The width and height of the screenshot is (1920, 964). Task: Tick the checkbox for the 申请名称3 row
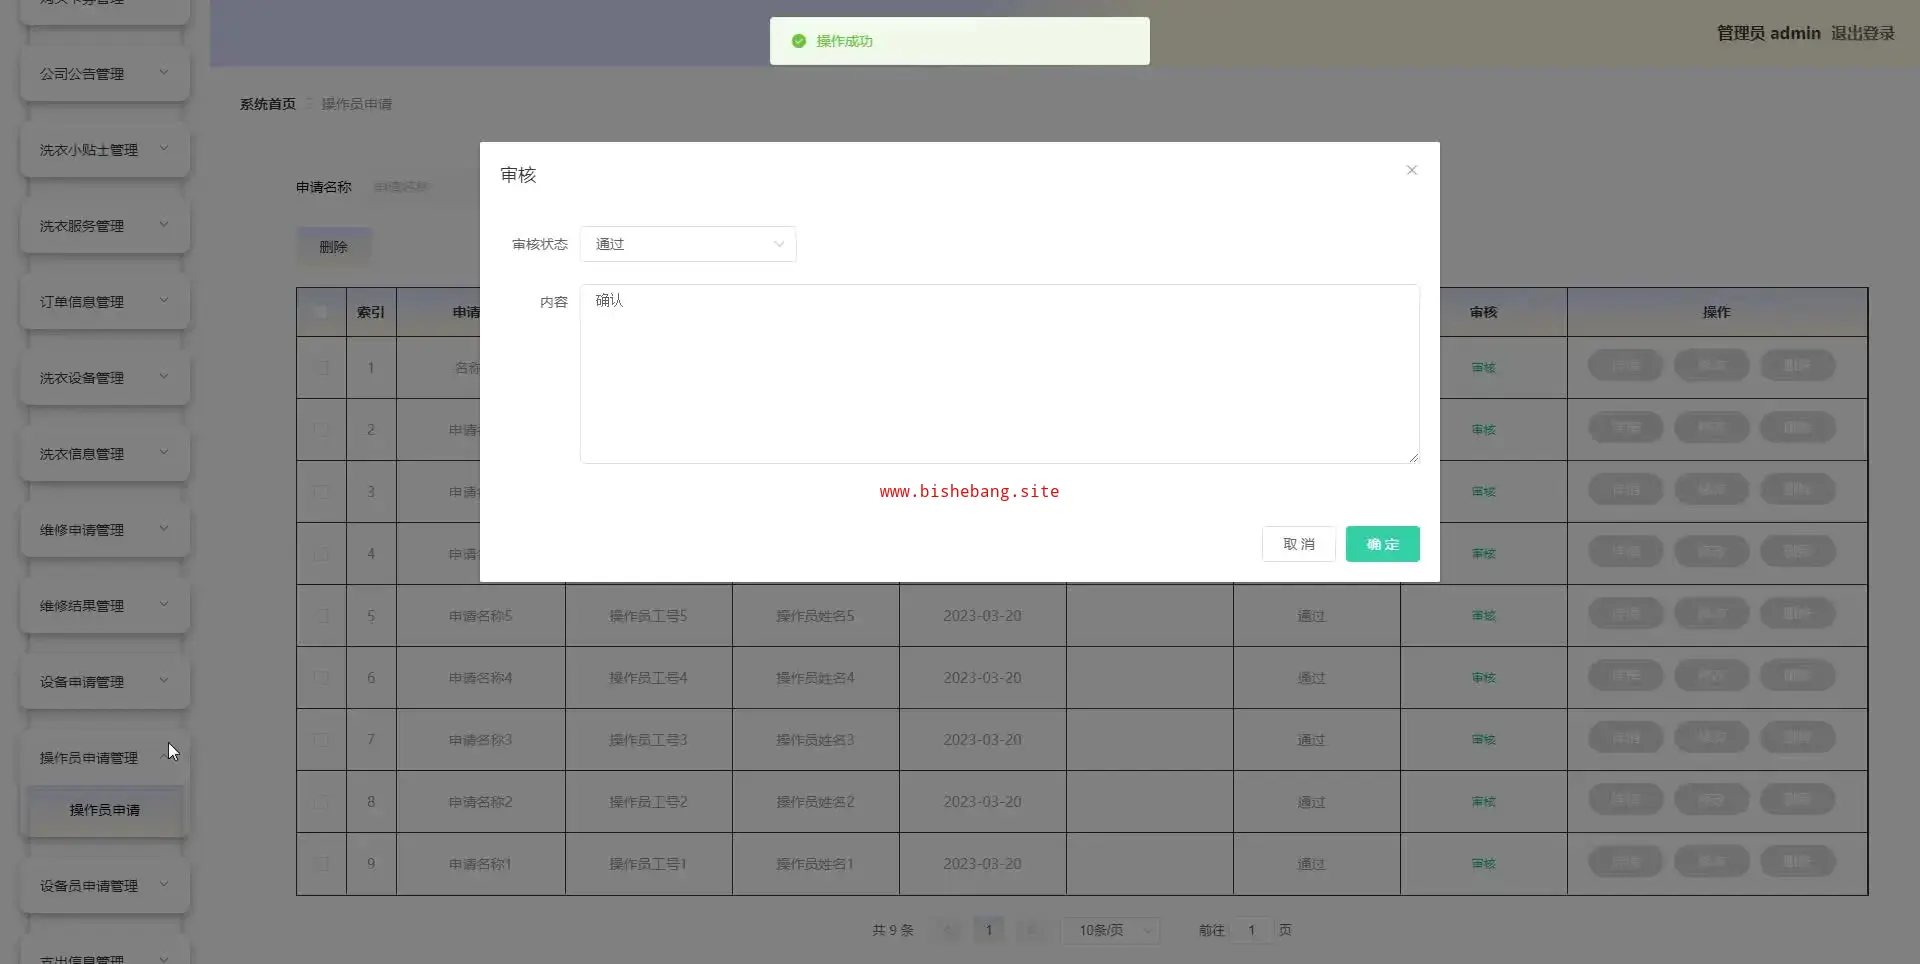[x=321, y=740]
